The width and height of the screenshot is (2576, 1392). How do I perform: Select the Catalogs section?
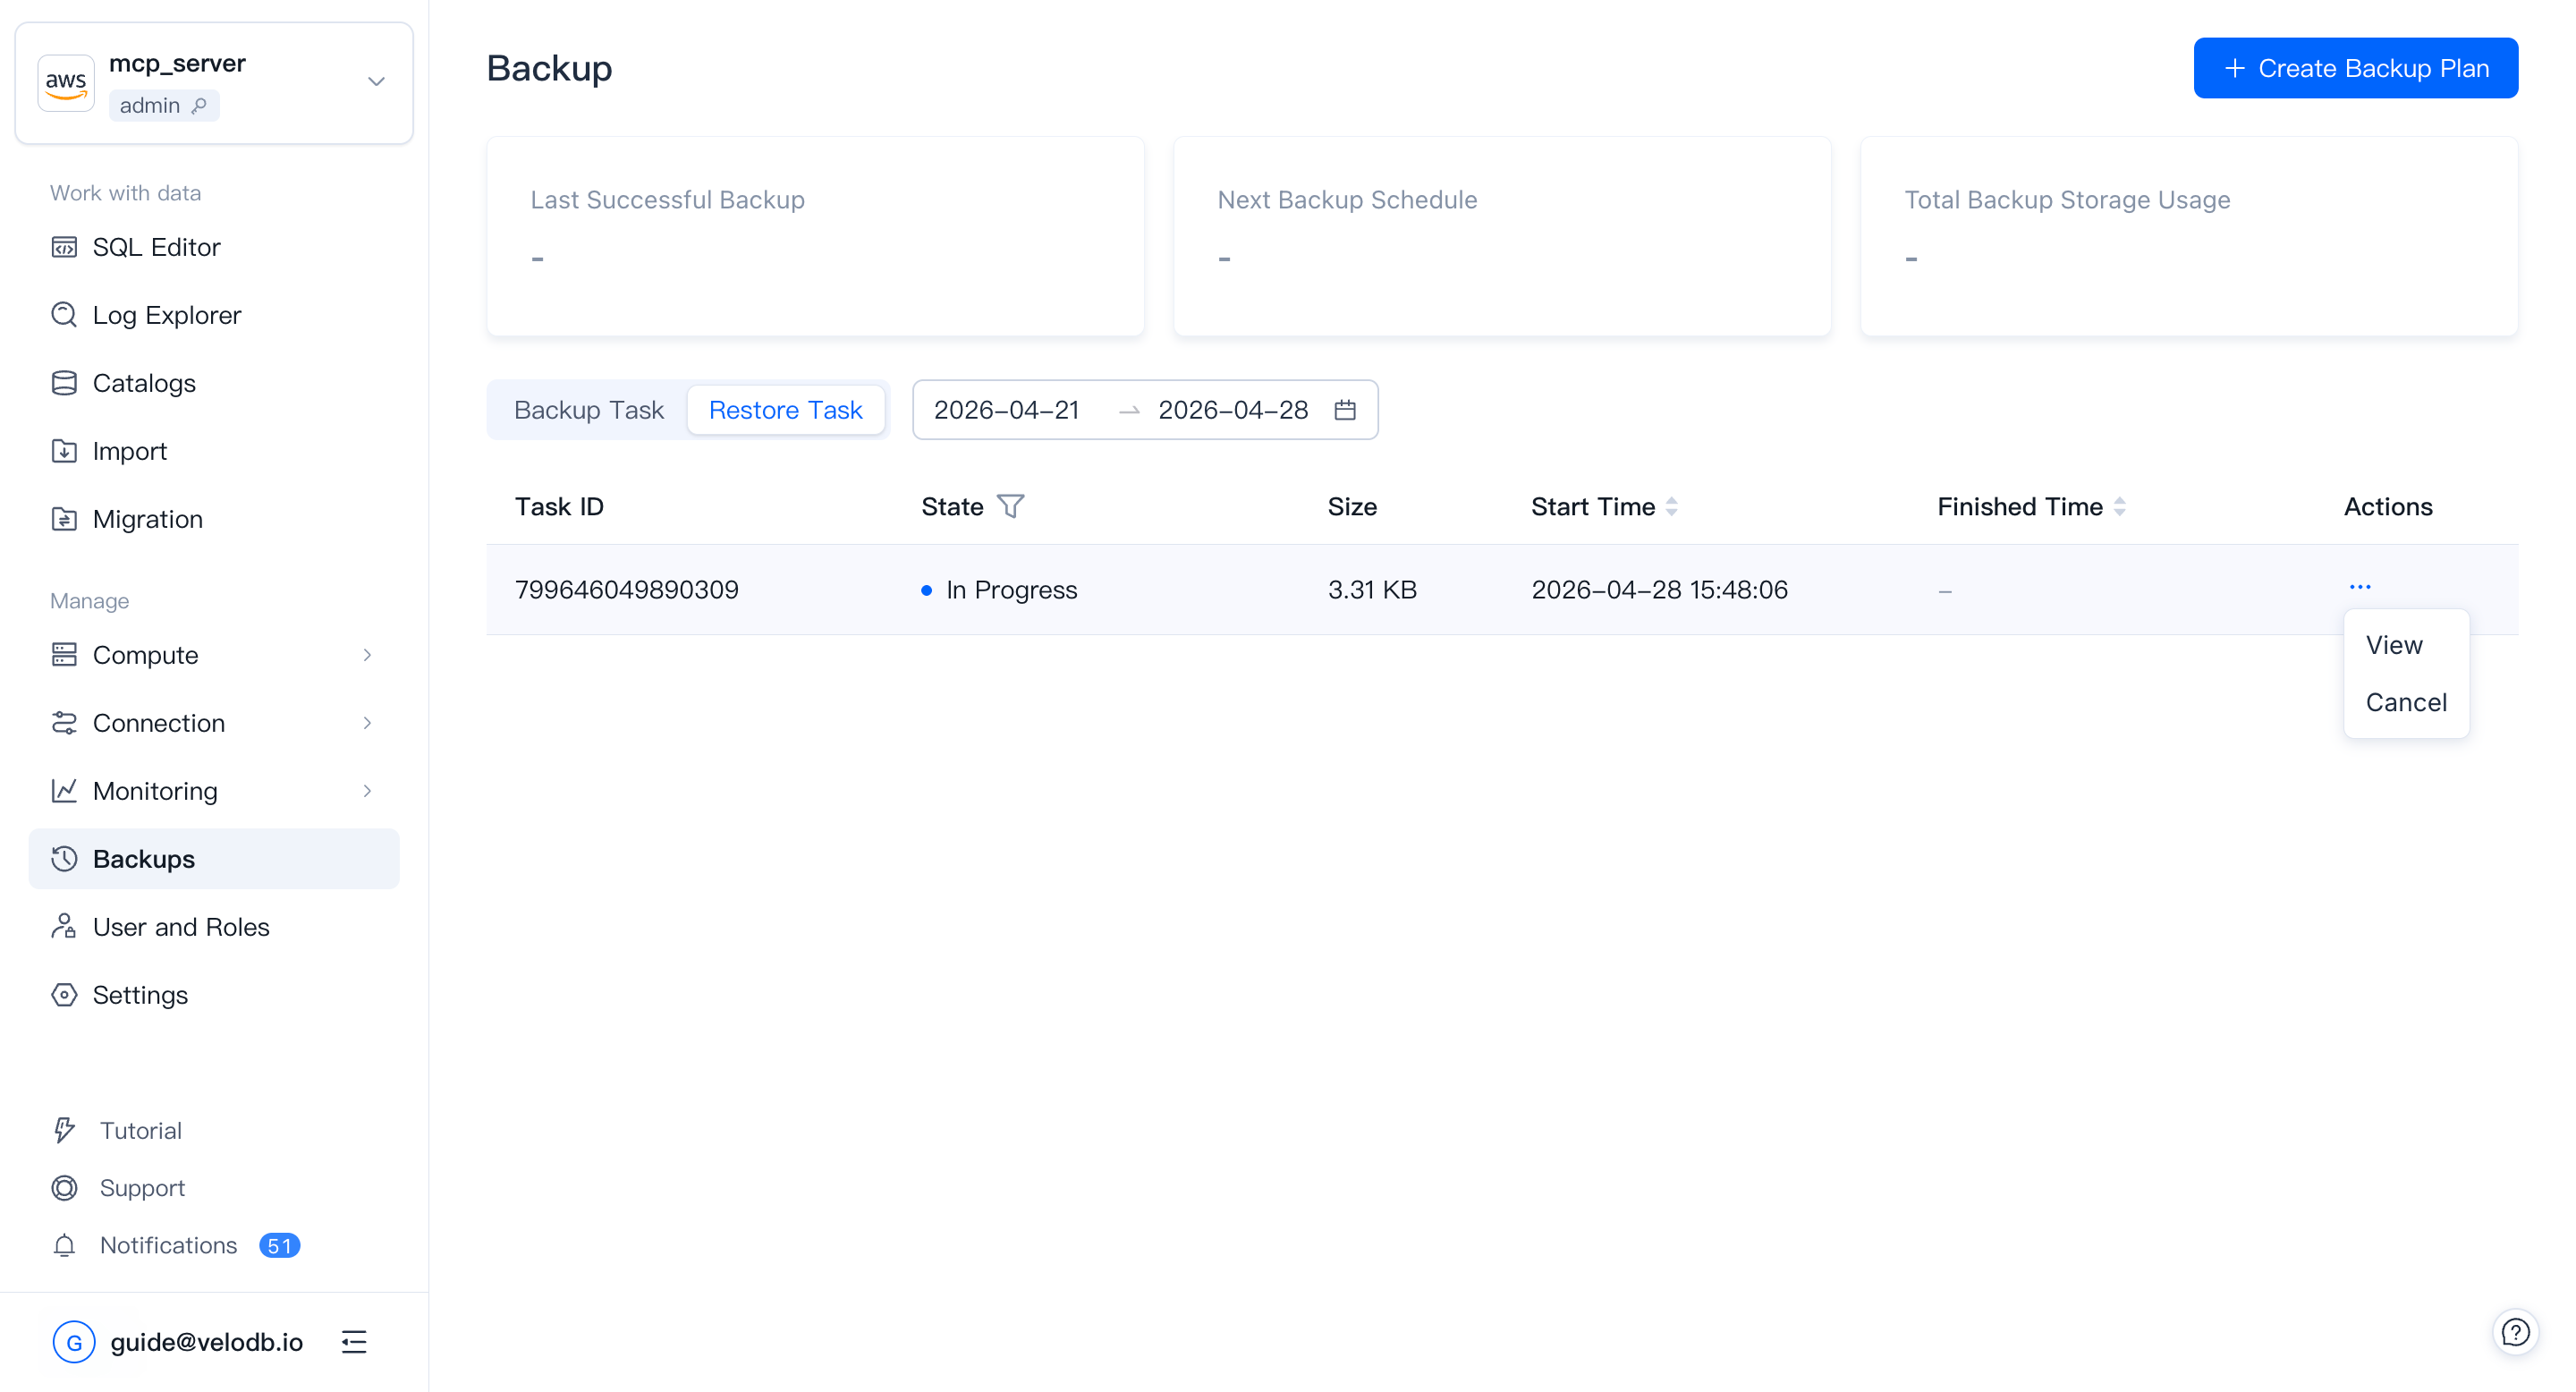[x=144, y=383]
